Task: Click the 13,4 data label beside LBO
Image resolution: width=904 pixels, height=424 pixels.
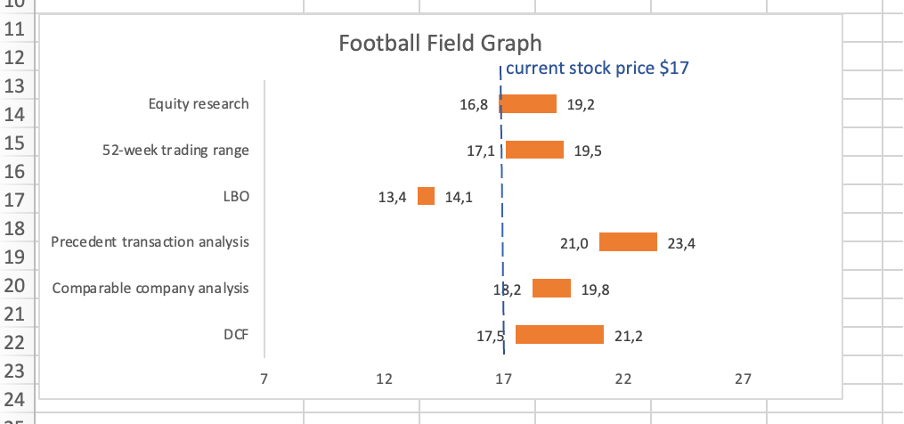Action: 392,197
